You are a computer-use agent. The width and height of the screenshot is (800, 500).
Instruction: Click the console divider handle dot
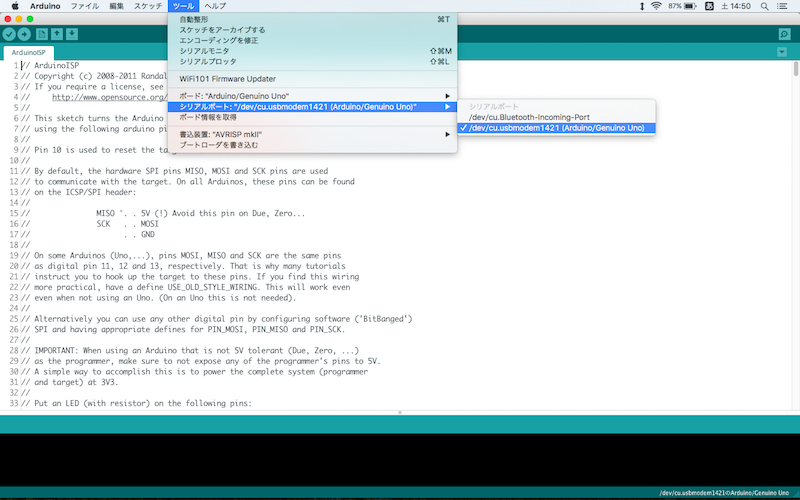click(x=400, y=412)
